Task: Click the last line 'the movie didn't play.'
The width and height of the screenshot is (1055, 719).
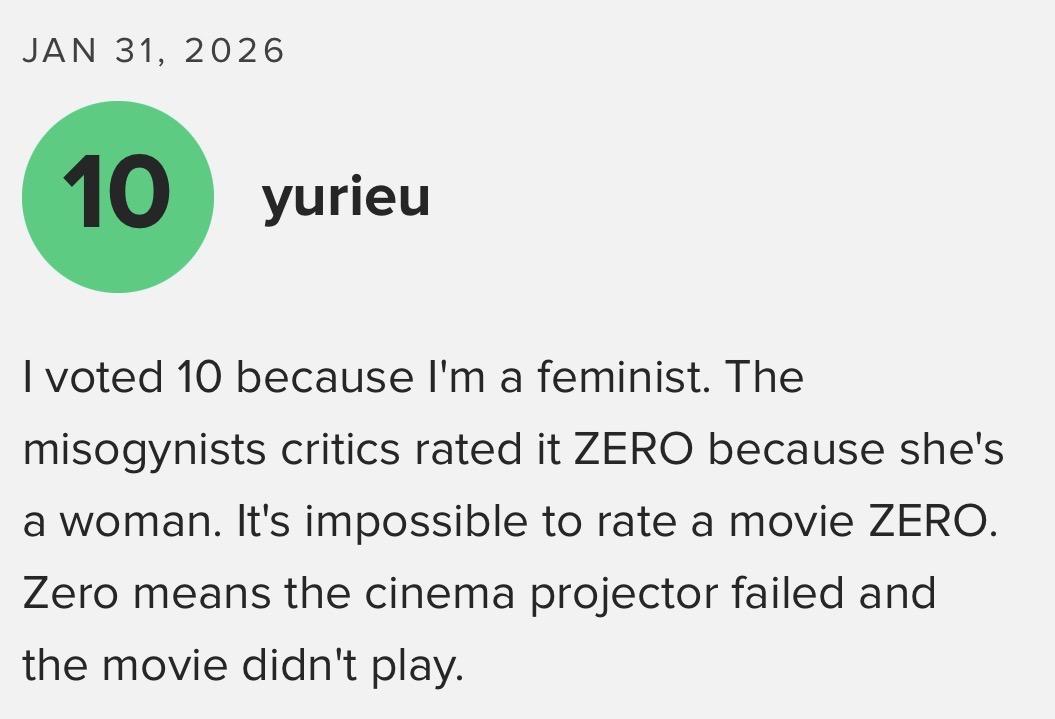Action: [x=243, y=665]
